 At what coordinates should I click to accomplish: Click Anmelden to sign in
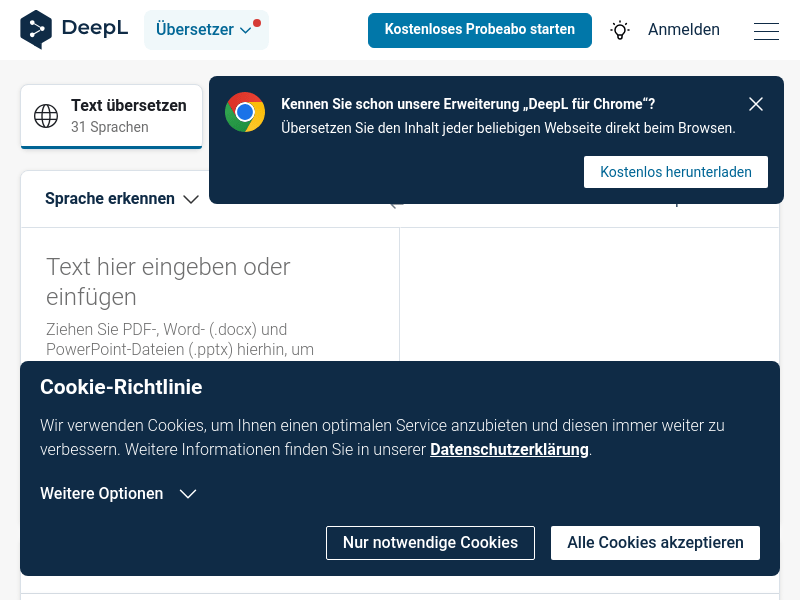(684, 30)
